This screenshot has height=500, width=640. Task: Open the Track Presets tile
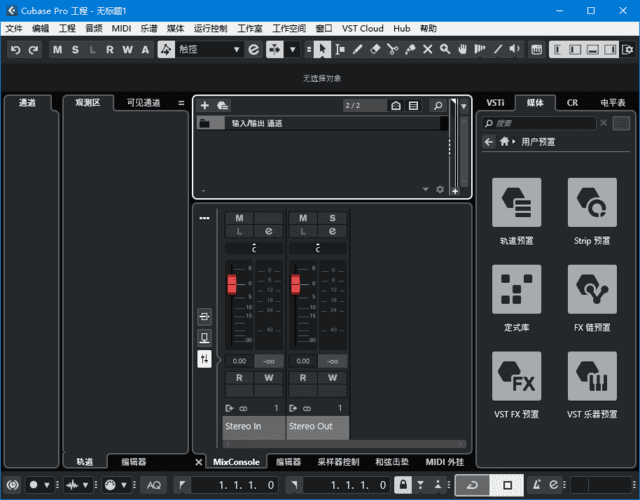(x=516, y=202)
